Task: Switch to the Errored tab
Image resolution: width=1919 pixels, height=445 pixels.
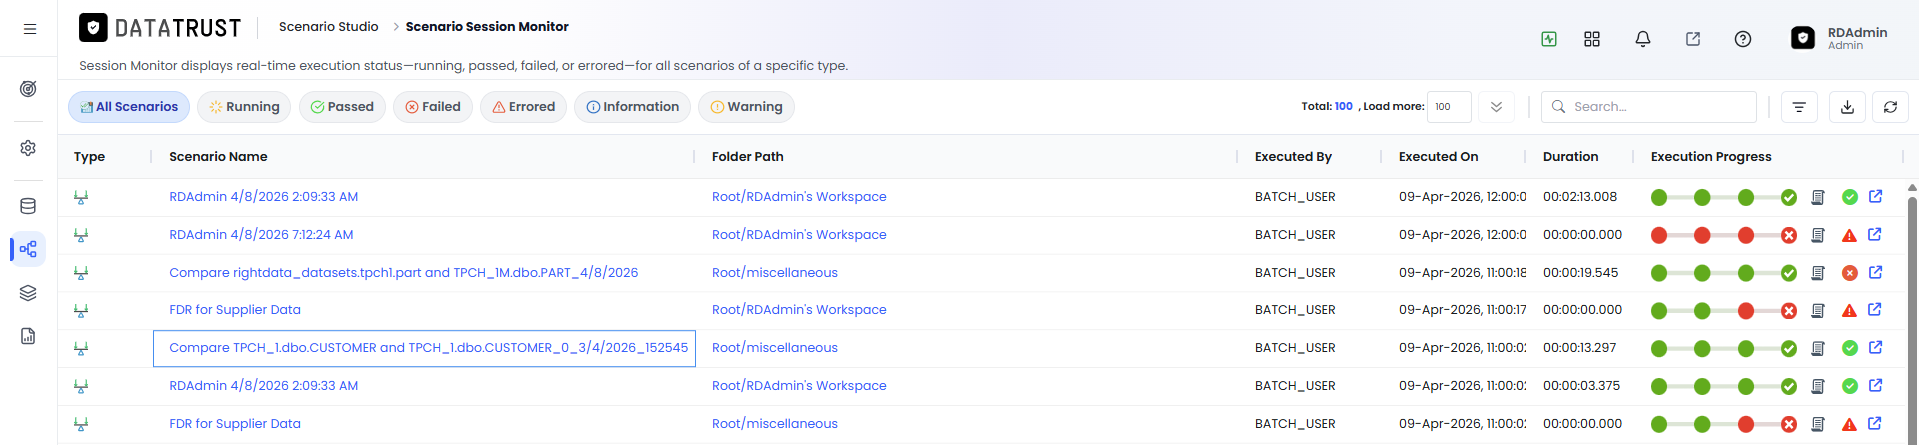Action: (x=523, y=107)
